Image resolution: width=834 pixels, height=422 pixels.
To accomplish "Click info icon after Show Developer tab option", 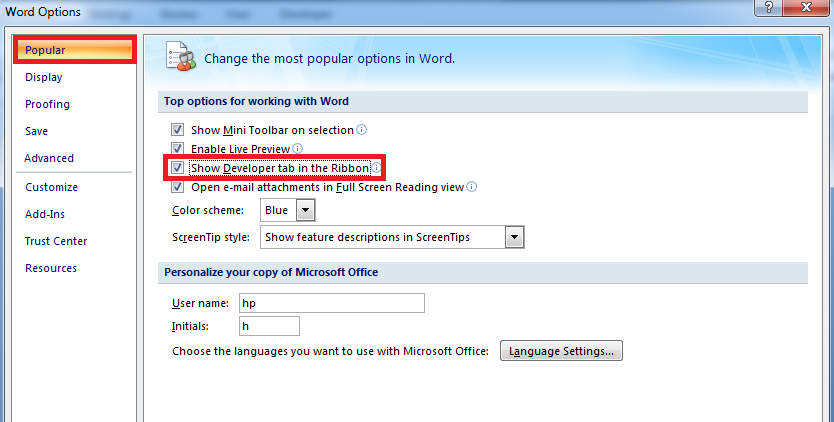I will (x=376, y=168).
